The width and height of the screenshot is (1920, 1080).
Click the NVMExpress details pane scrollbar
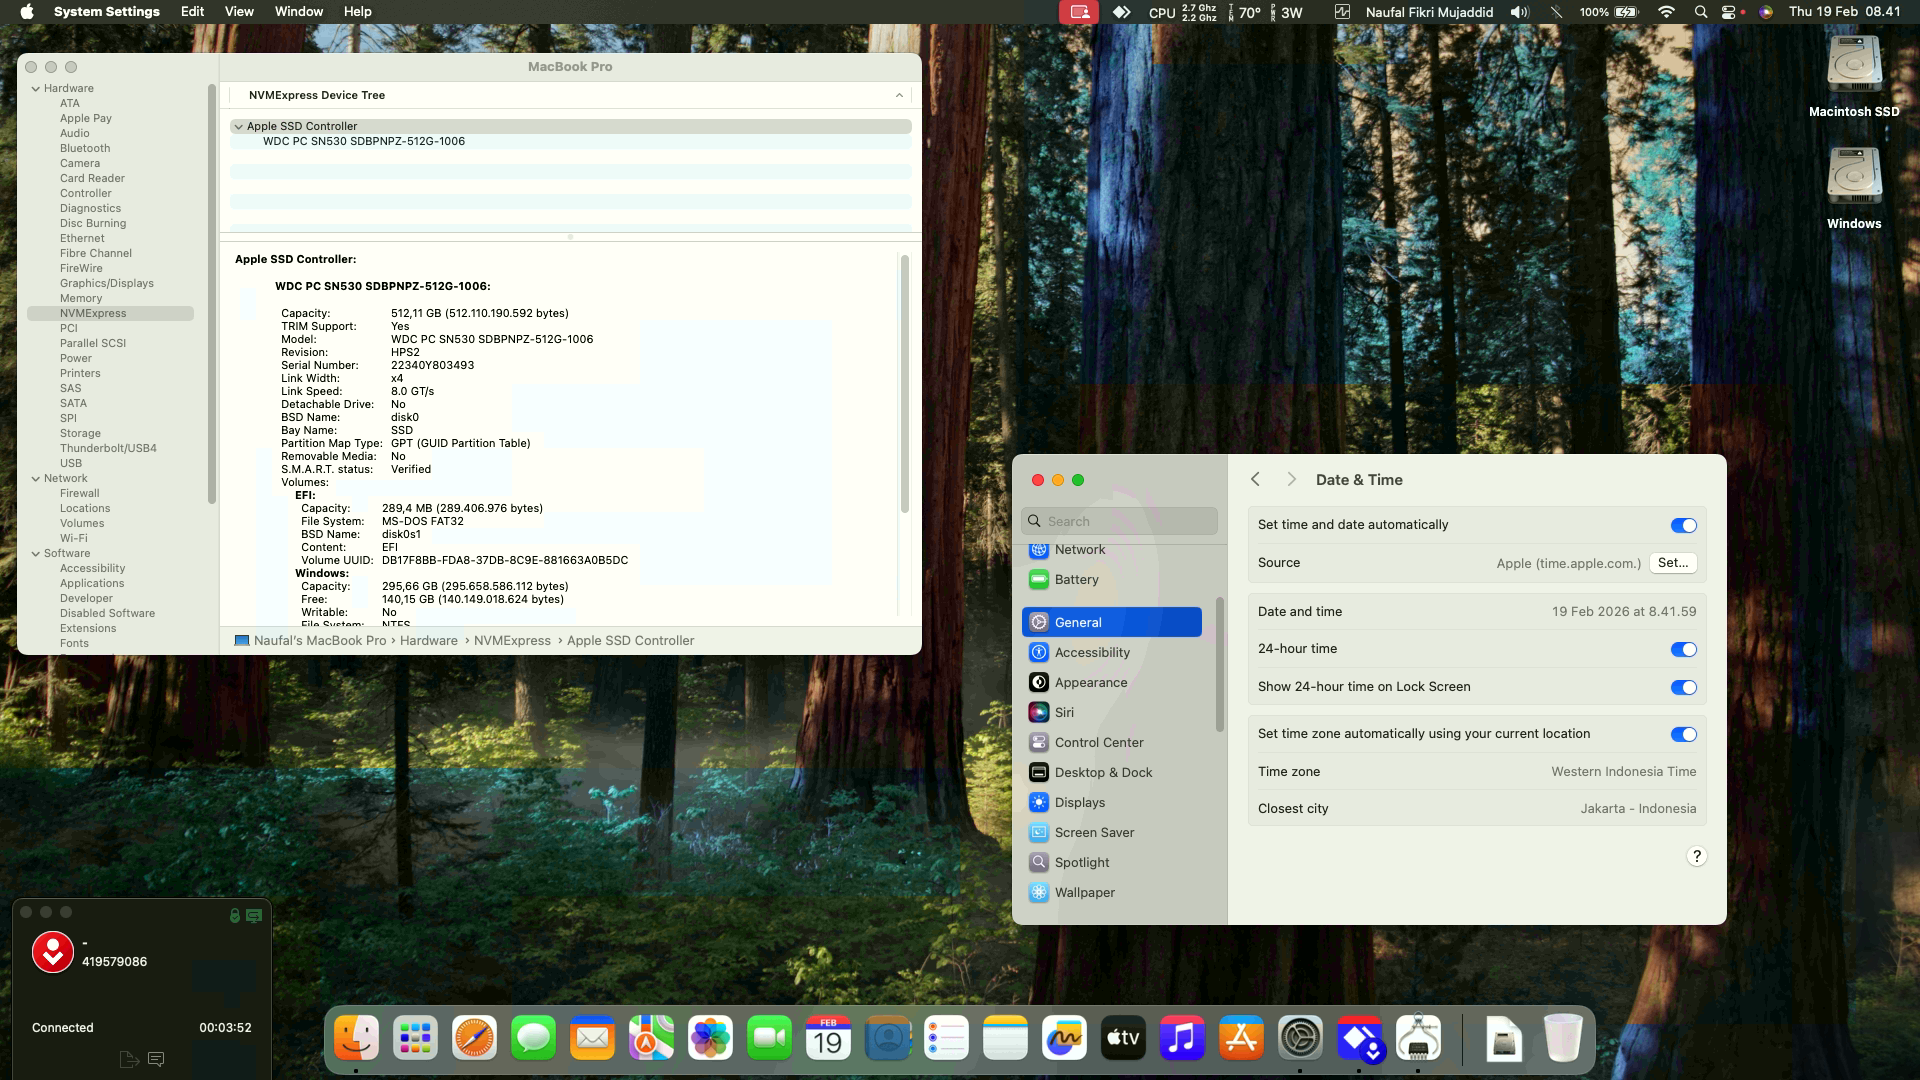click(904, 384)
